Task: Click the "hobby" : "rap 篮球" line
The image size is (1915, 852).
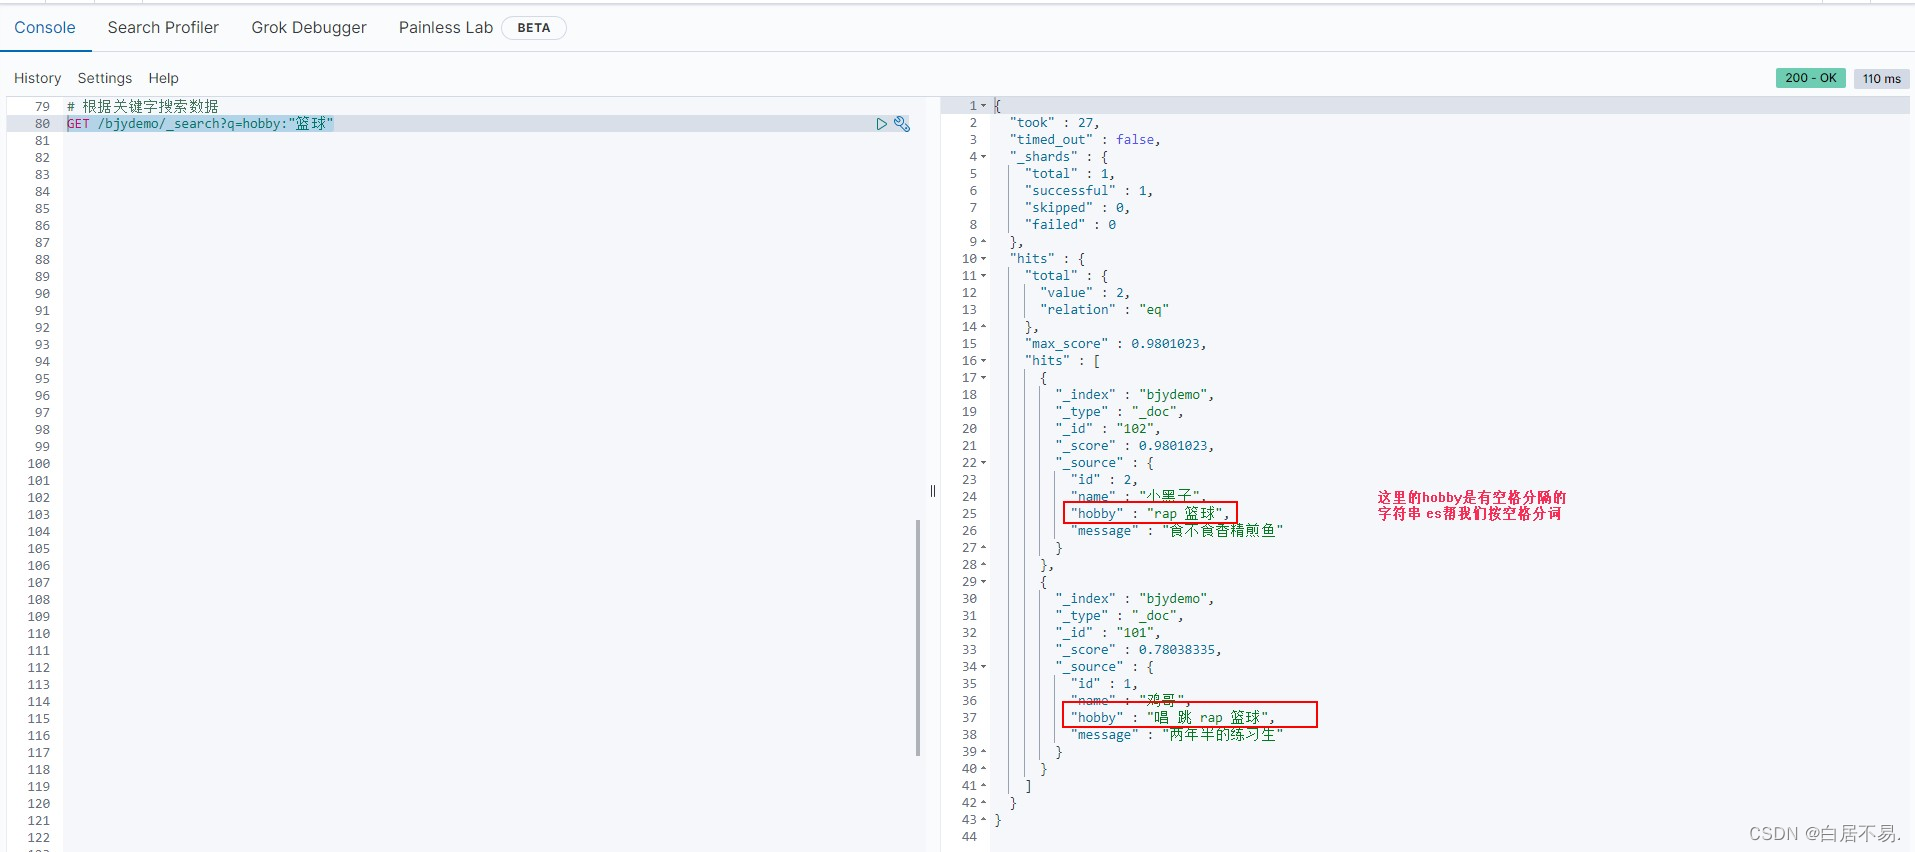Action: coord(1150,514)
